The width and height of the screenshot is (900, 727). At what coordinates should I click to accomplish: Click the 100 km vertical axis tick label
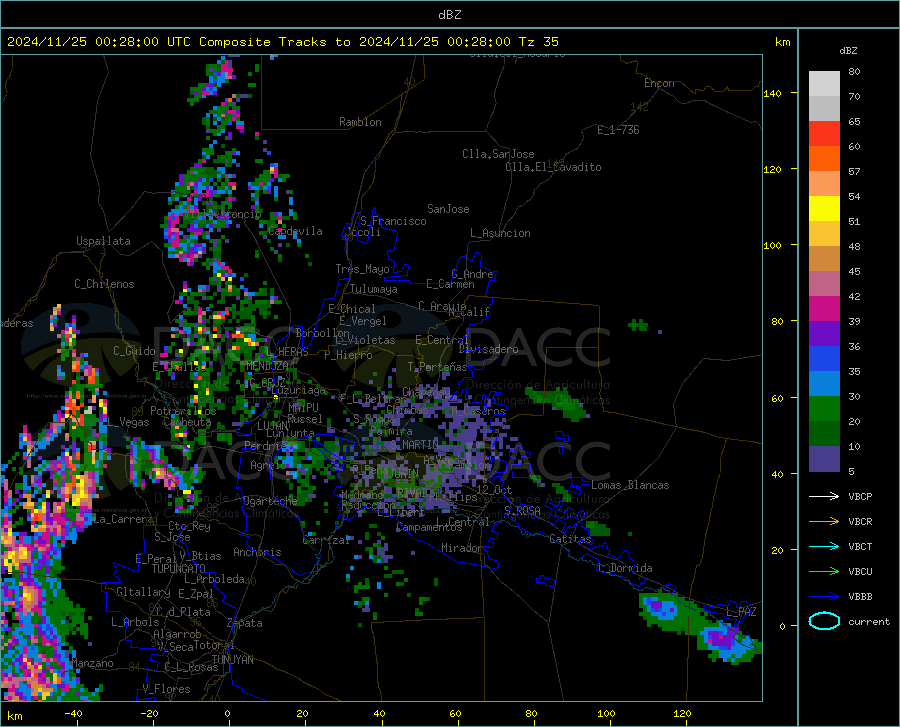pyautogui.click(x=772, y=245)
